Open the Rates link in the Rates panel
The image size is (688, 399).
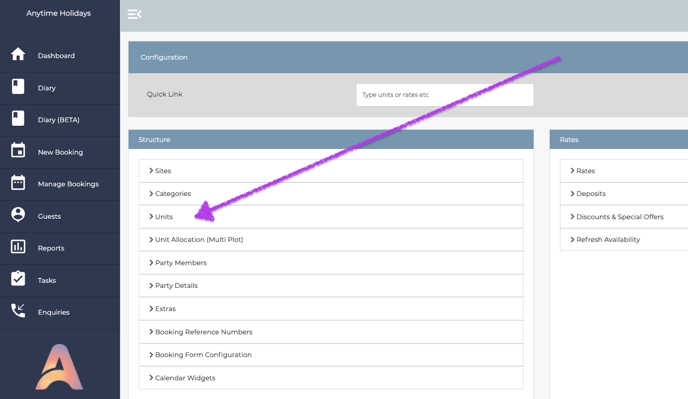[x=585, y=171]
